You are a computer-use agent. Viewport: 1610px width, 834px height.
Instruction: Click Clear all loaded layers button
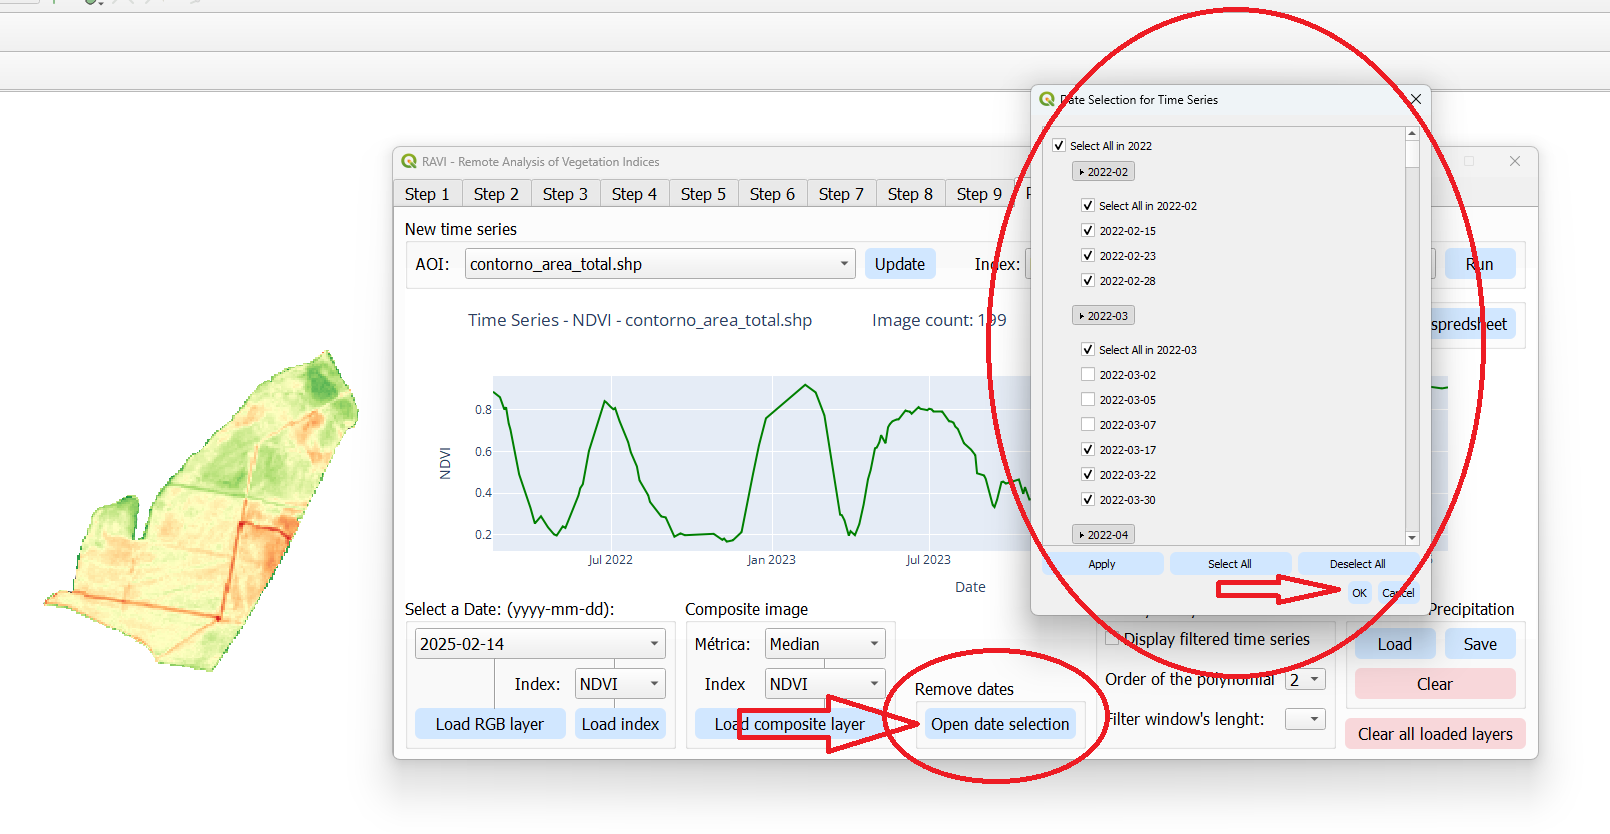(x=1435, y=734)
